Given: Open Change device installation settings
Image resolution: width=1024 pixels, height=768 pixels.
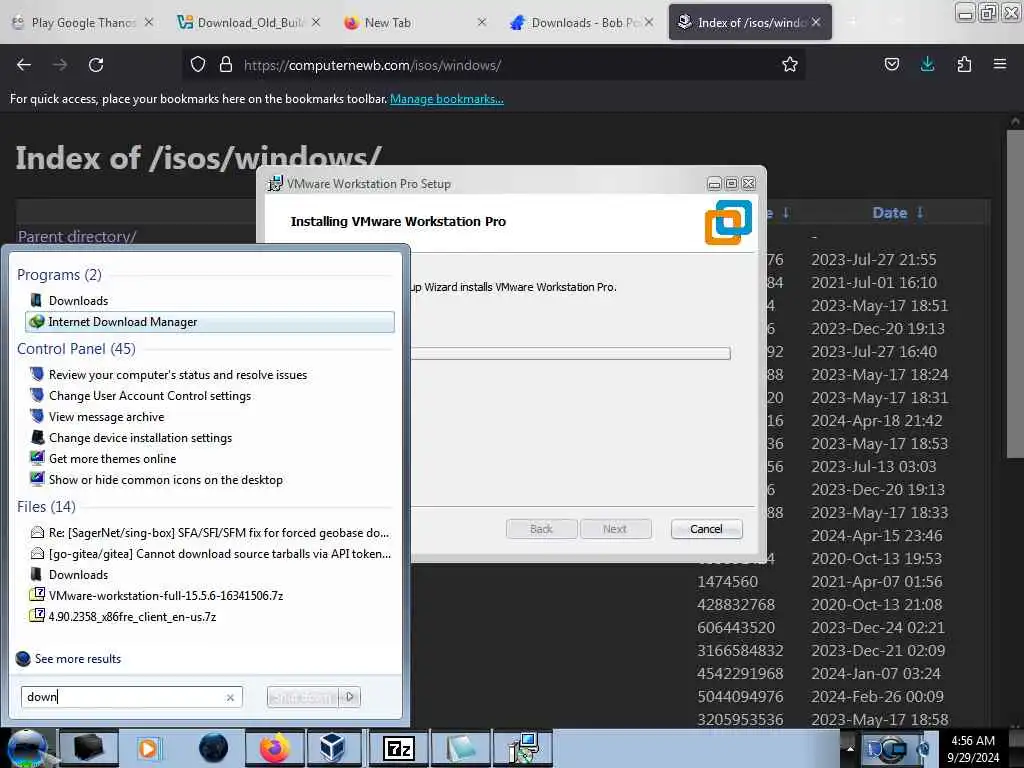Looking at the screenshot, I should (x=140, y=438).
